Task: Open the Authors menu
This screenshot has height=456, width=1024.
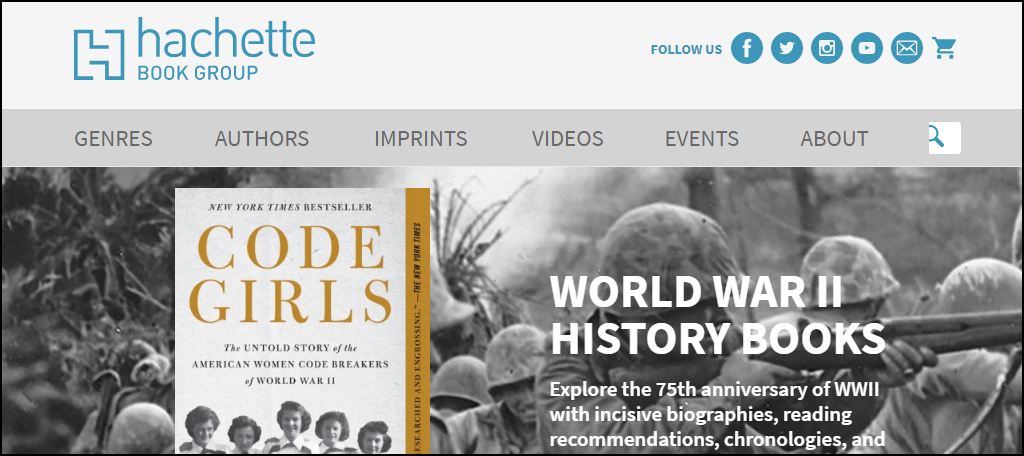Action: click(262, 138)
